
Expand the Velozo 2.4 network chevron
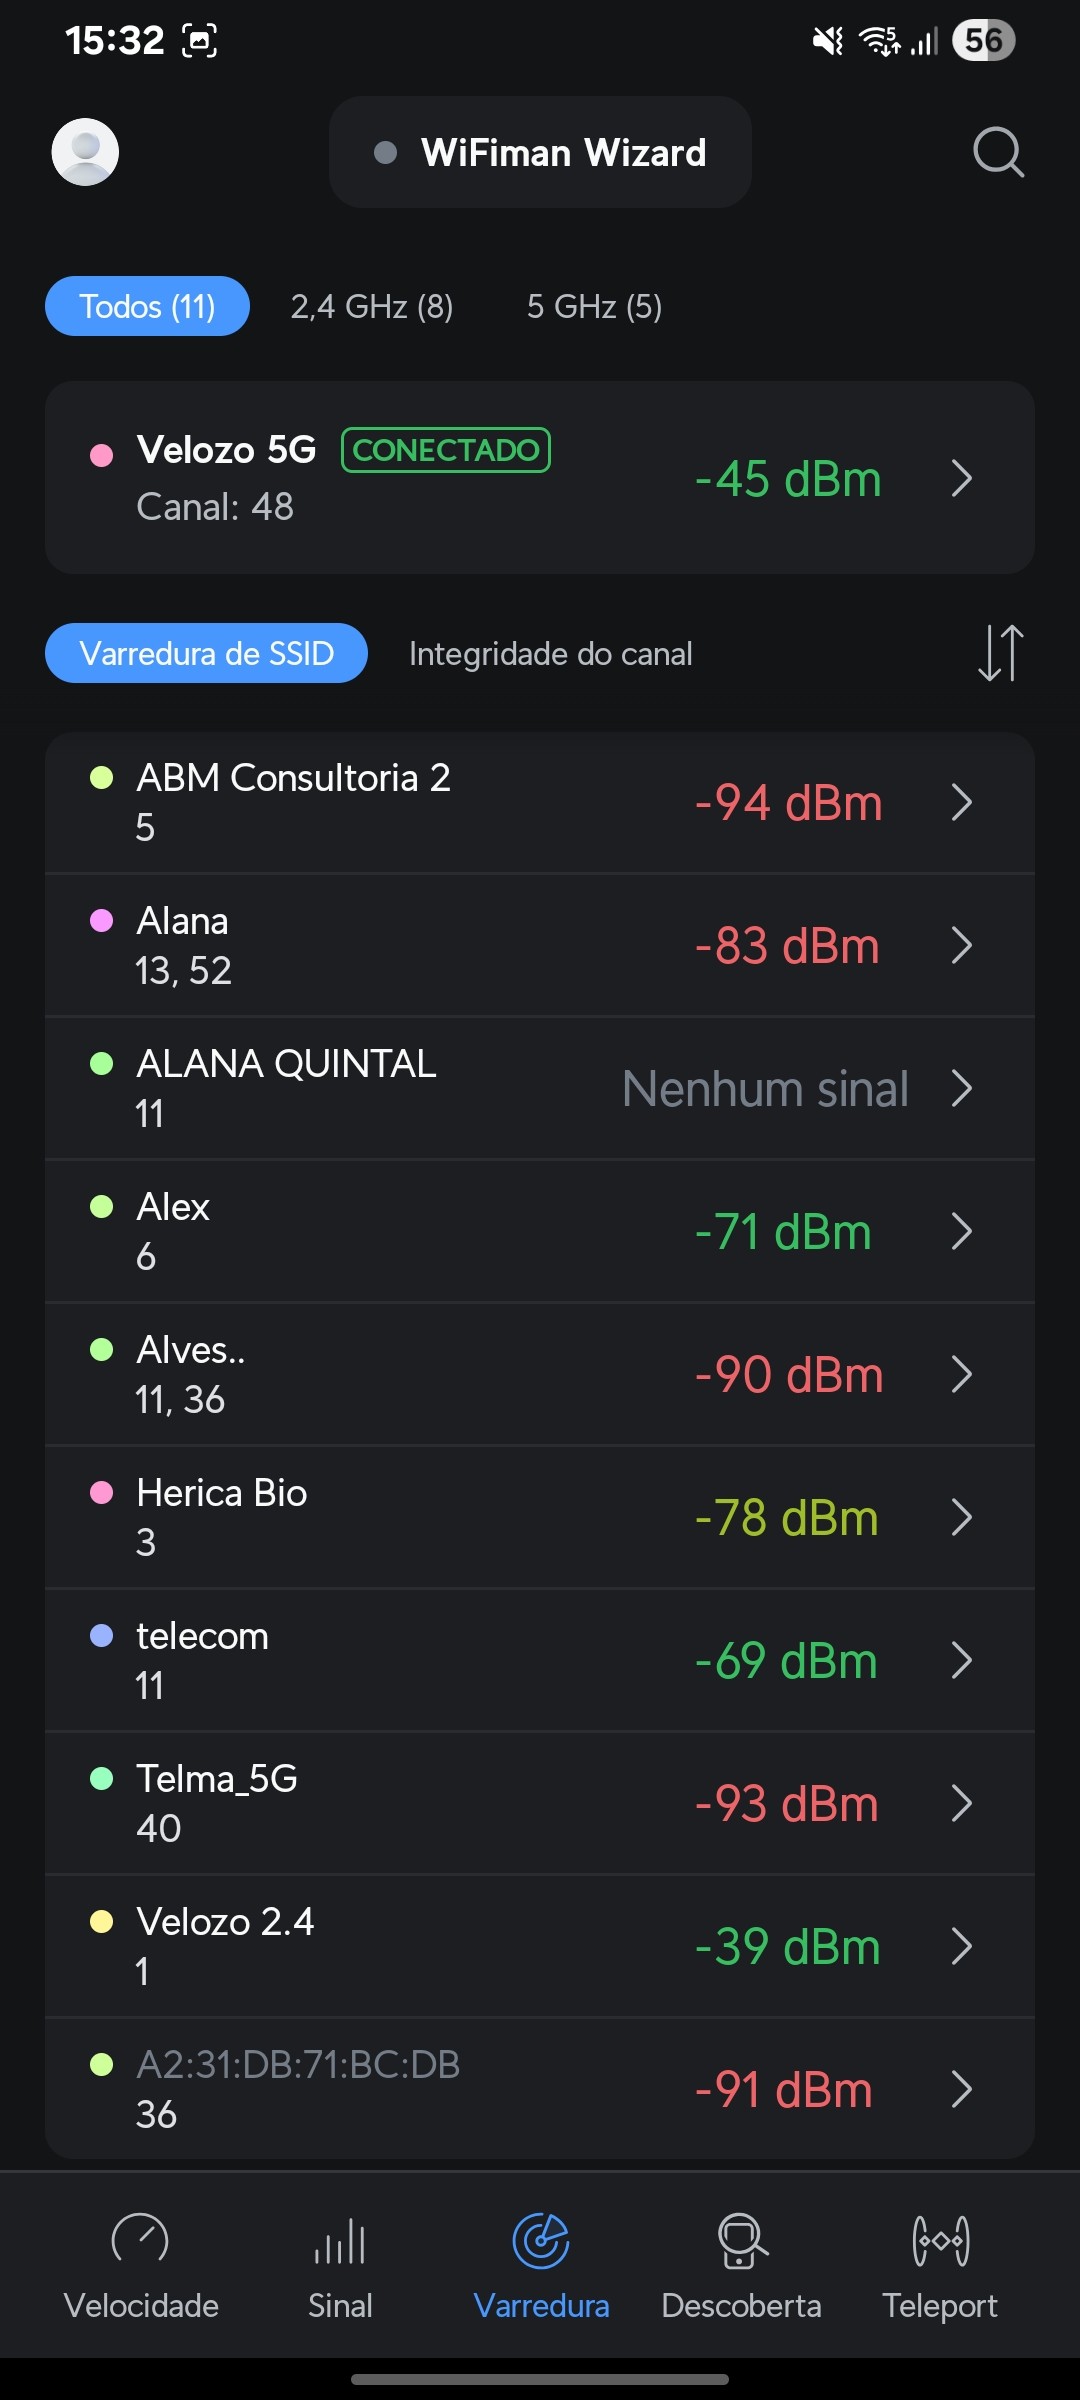click(x=962, y=1946)
